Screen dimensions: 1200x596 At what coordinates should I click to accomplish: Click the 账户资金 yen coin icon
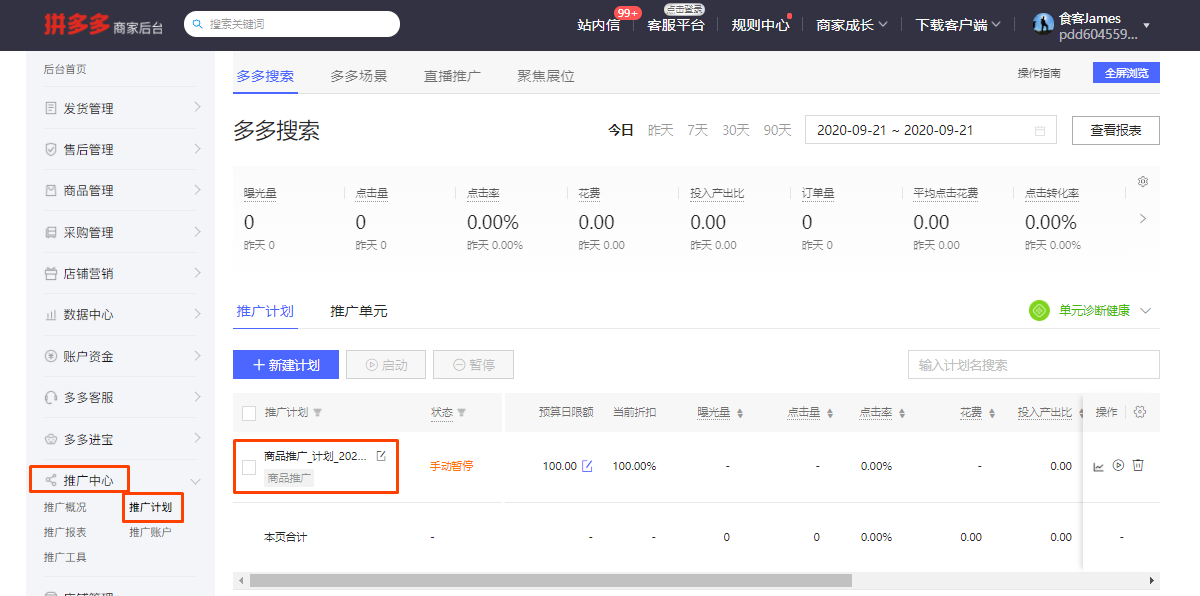point(50,356)
